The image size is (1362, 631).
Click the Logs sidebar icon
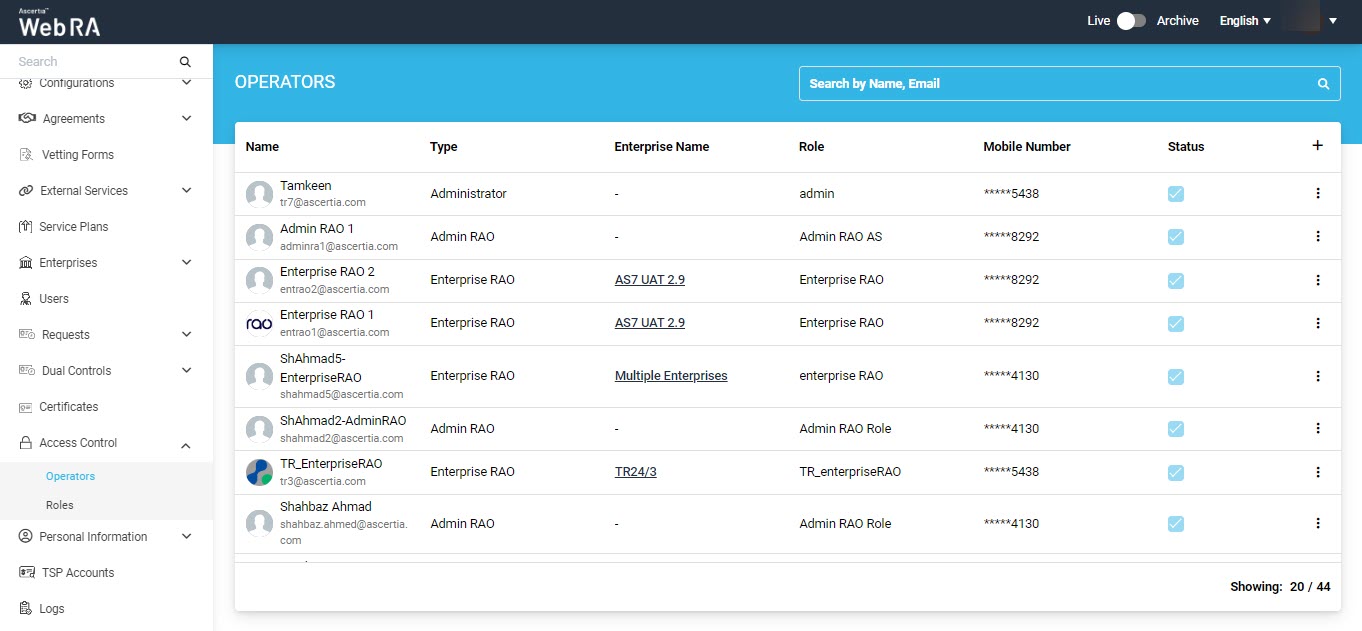tap(26, 609)
